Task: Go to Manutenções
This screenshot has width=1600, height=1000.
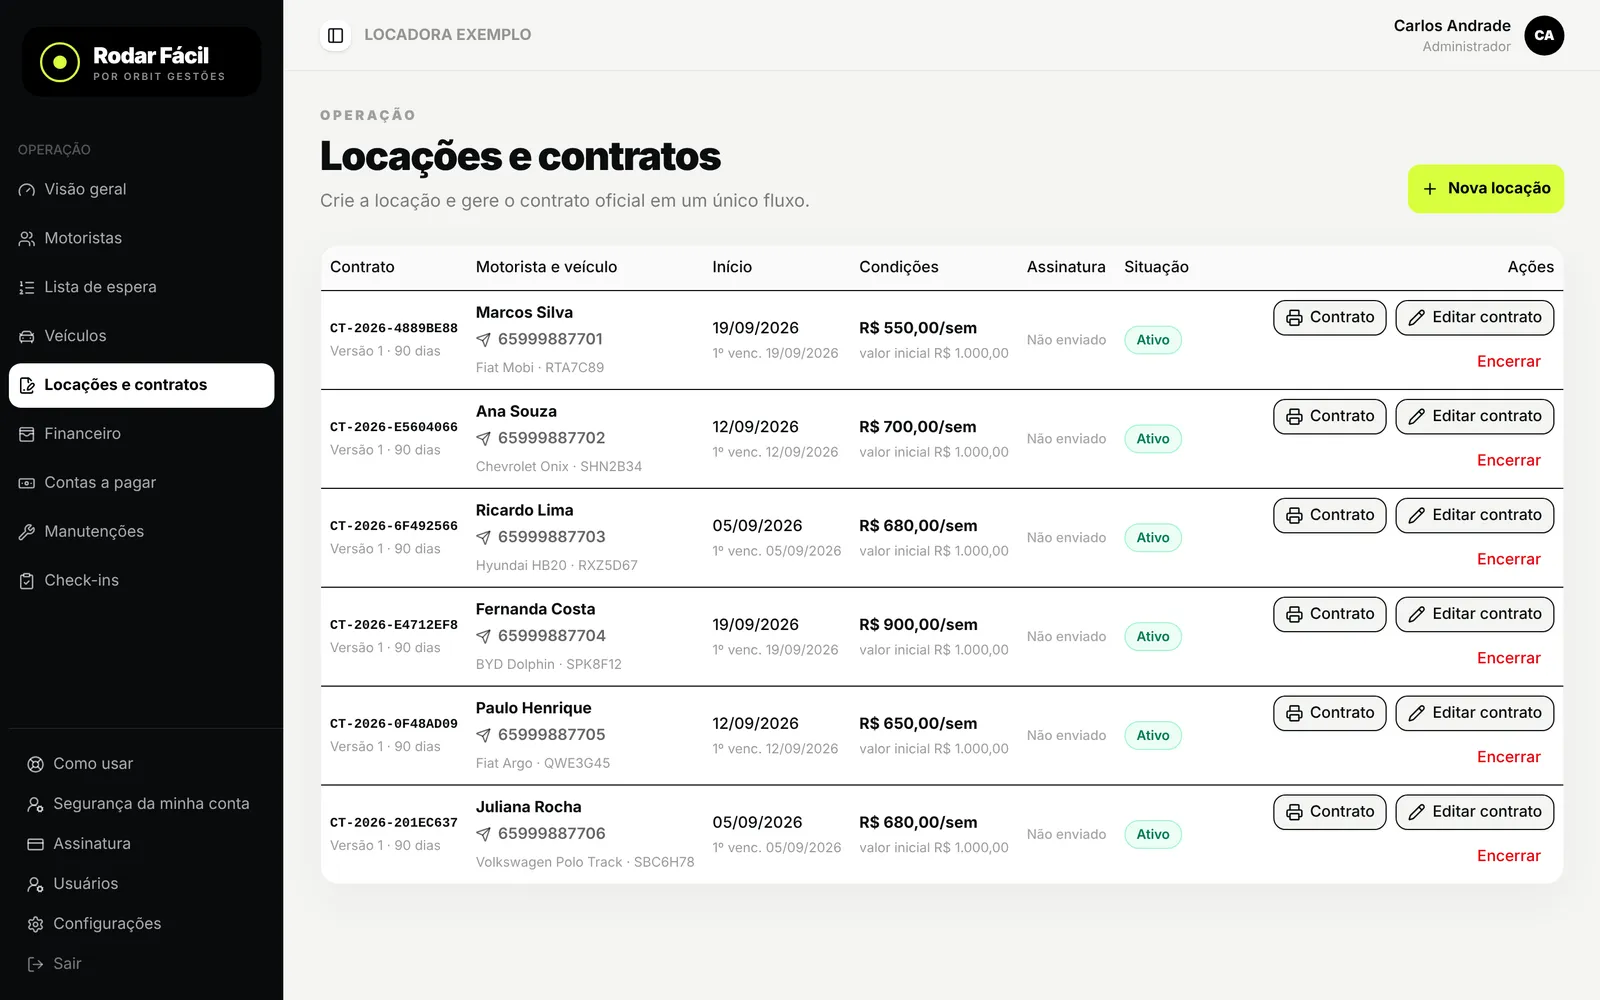Action: click(142, 532)
